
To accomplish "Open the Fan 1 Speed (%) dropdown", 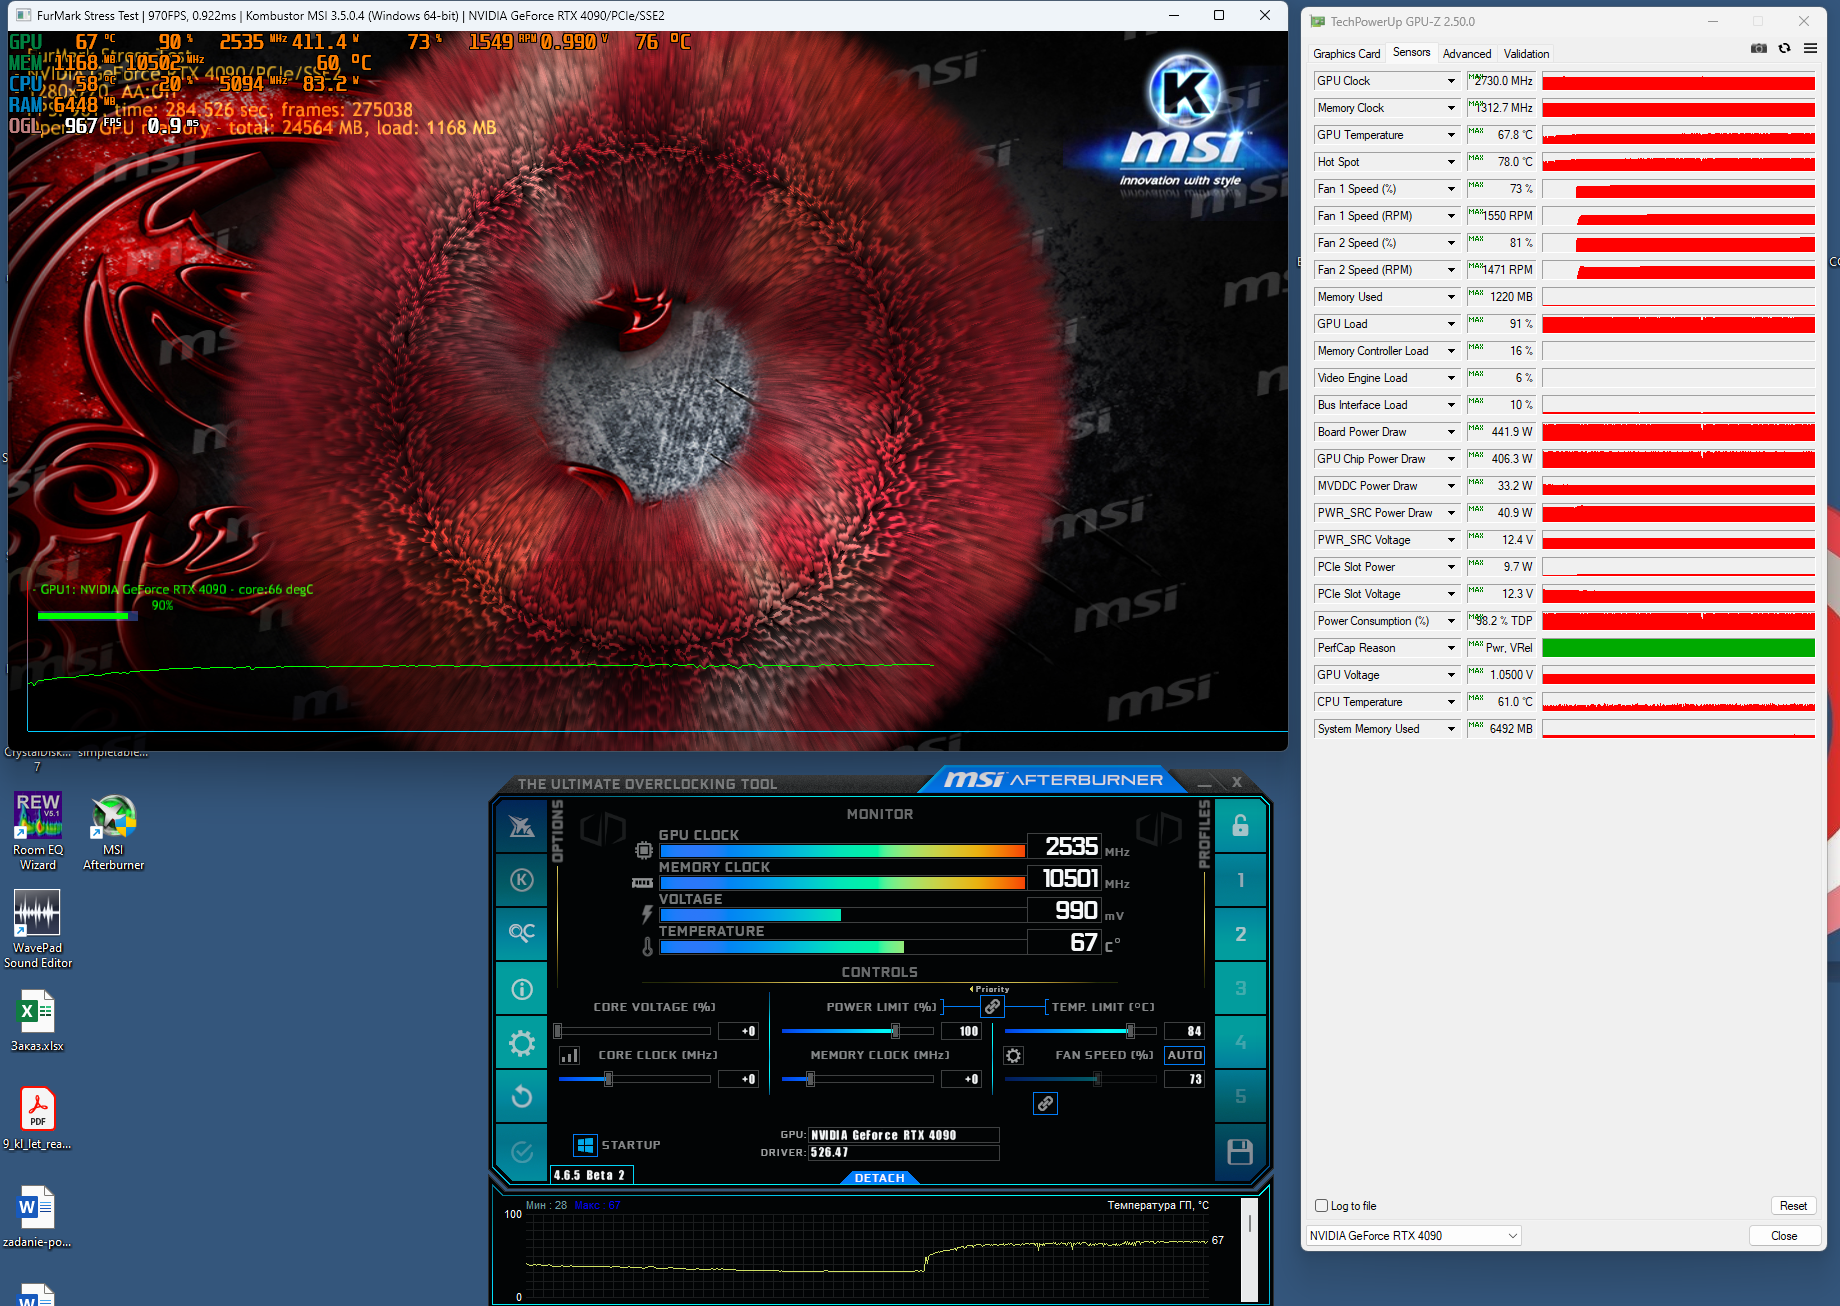I will point(1451,189).
